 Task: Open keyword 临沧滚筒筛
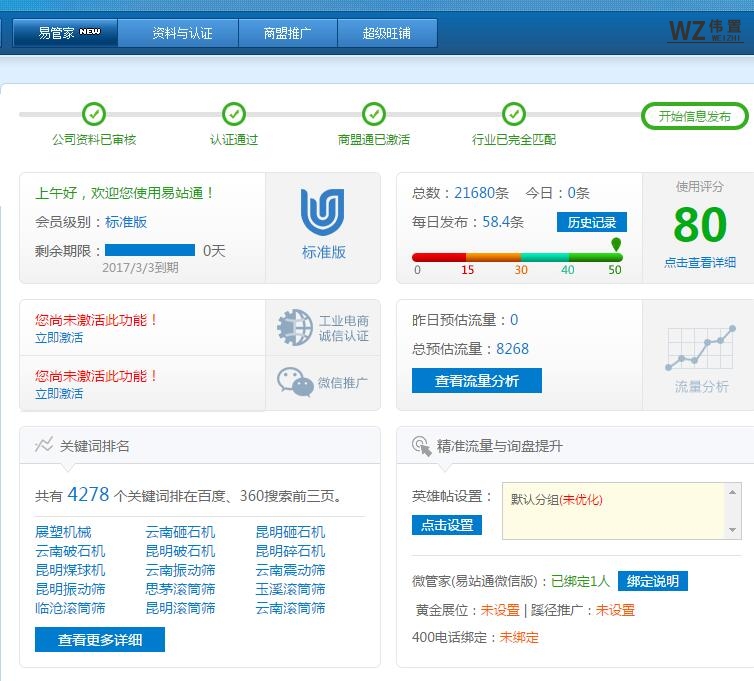tap(70, 608)
